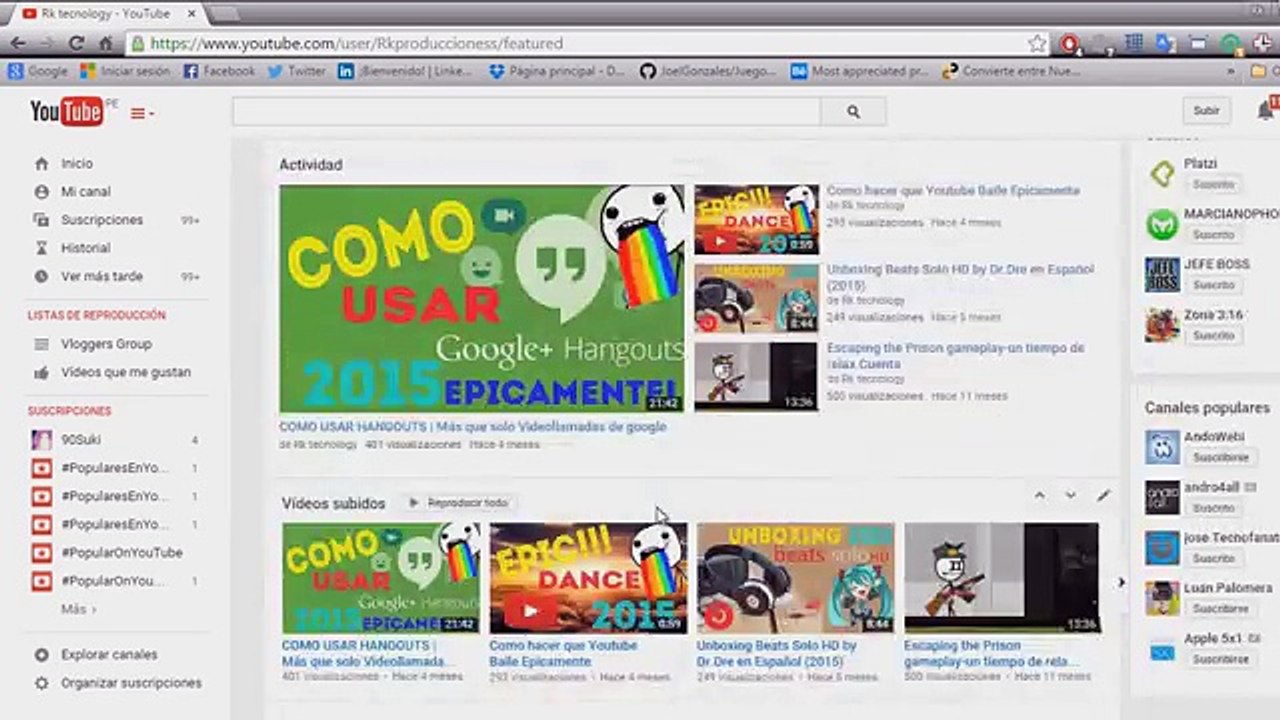Show next videos with the shelf arrow
Screen dimensions: 1280x720
coord(1121,582)
